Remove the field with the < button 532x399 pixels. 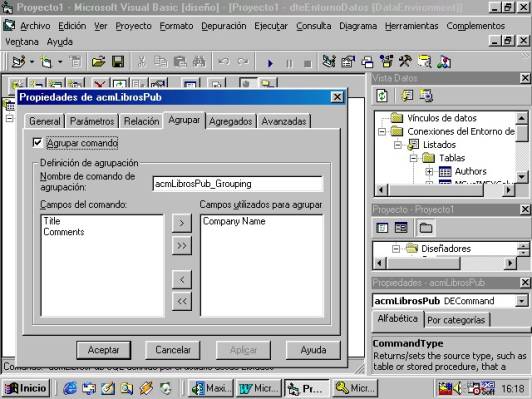(x=182, y=280)
